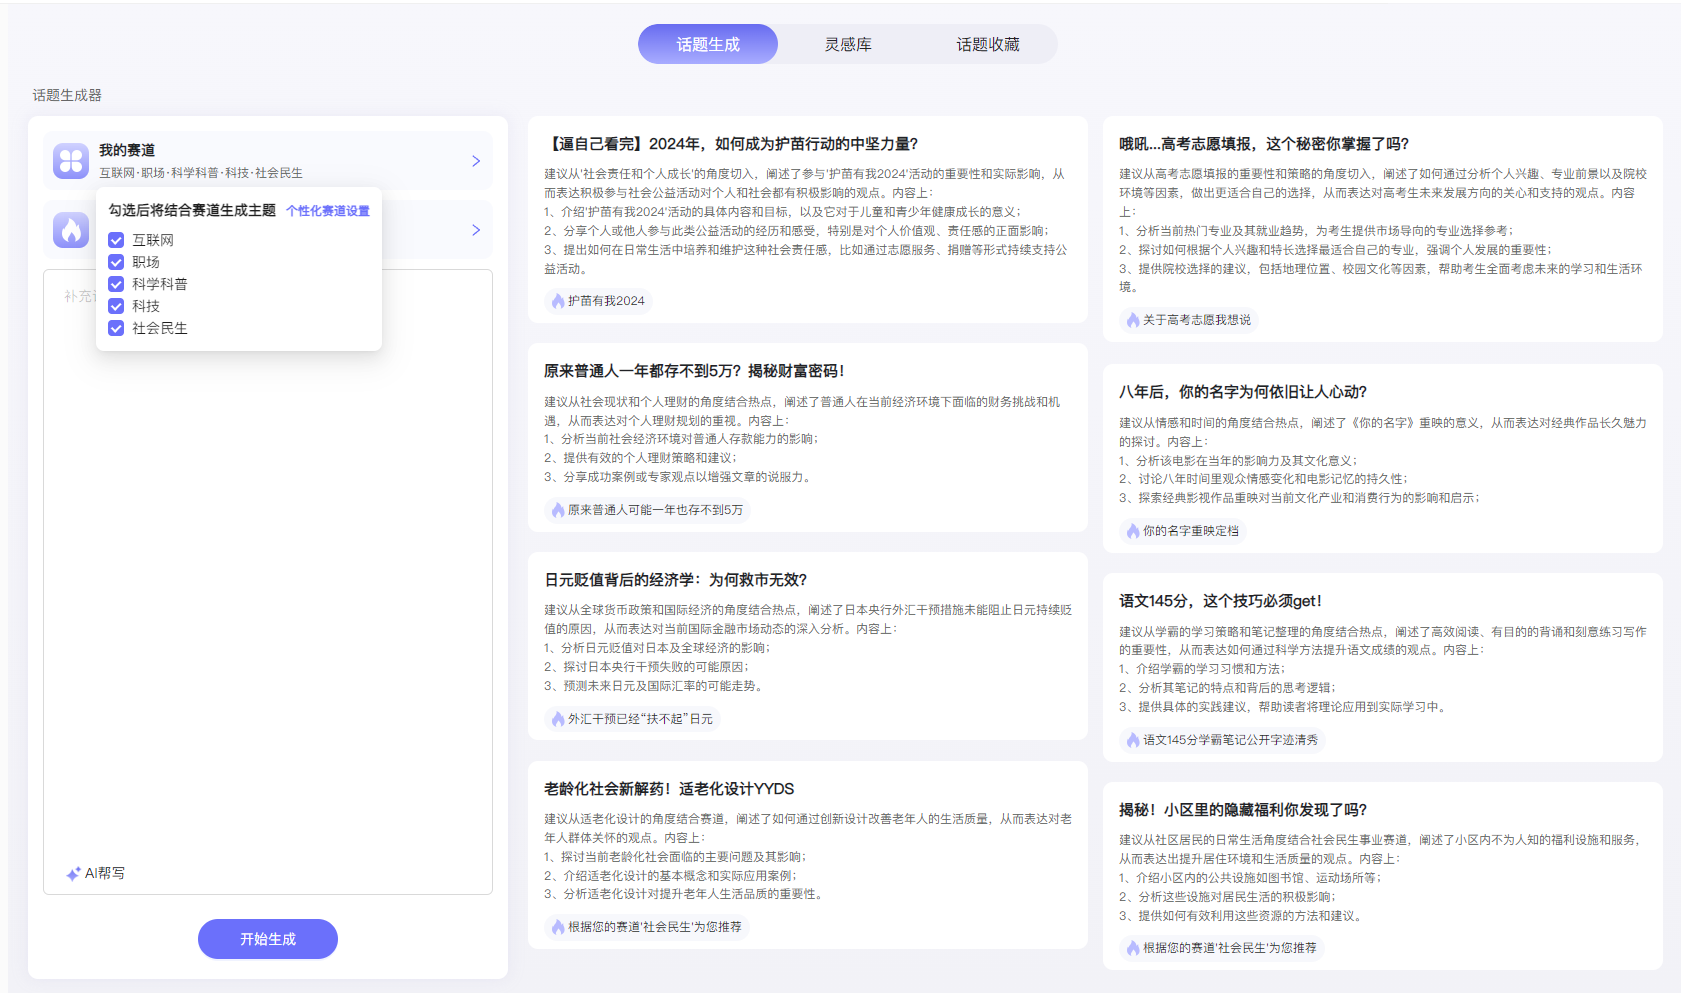Expand the second row's right chevron arrow
1681x993 pixels.
[x=476, y=230]
